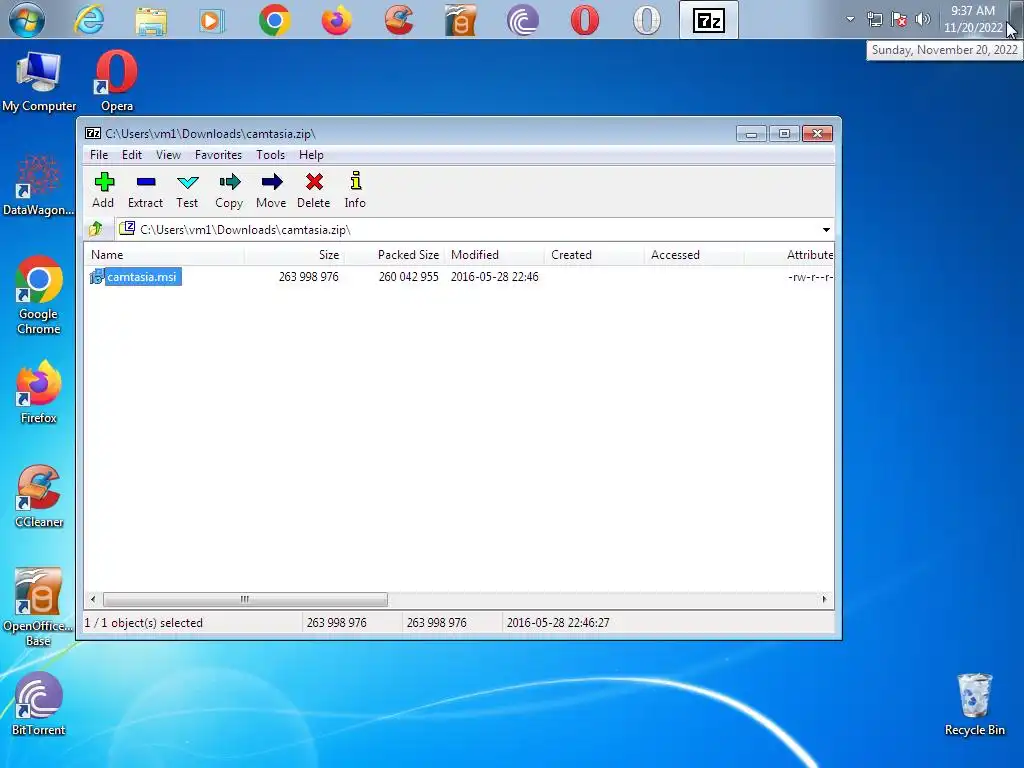1024x768 pixels.
Task: Sort by the Name column header
Action: tap(164, 255)
